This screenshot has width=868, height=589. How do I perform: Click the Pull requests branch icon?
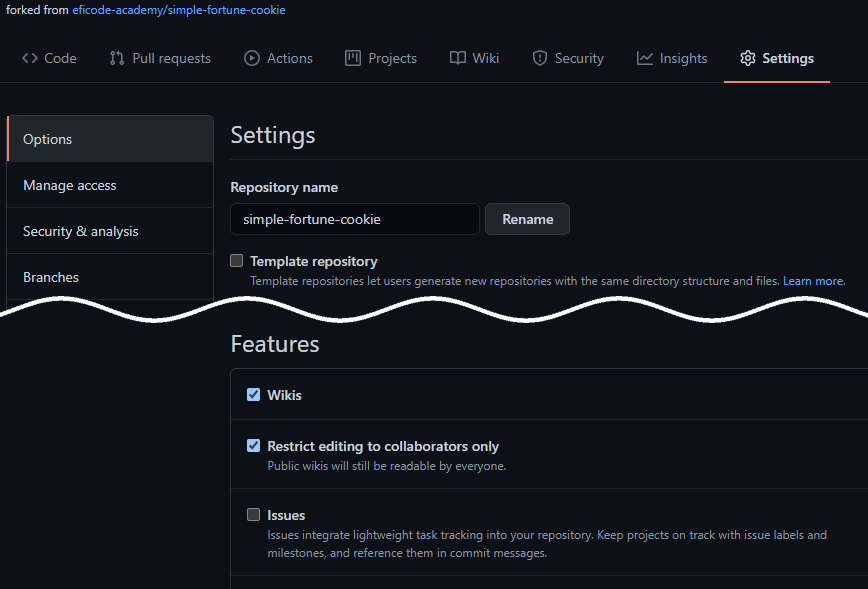117,58
